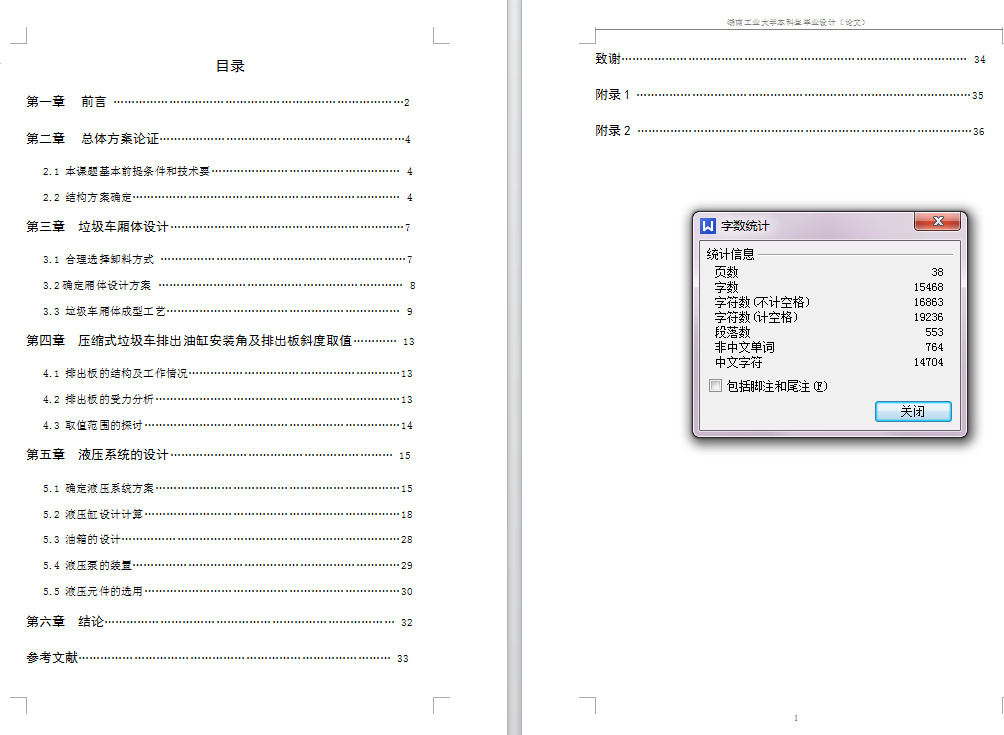Click the 字符数(计空格) value 19236
The image size is (1004, 735).
point(928,317)
